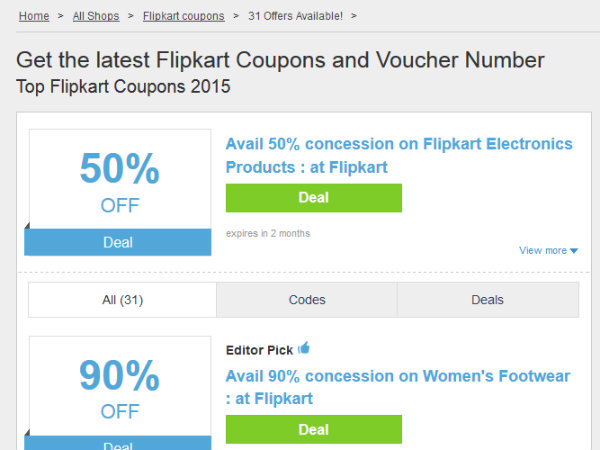
Task: Click the 50% OFF coupon thumbnail
Action: click(x=119, y=181)
